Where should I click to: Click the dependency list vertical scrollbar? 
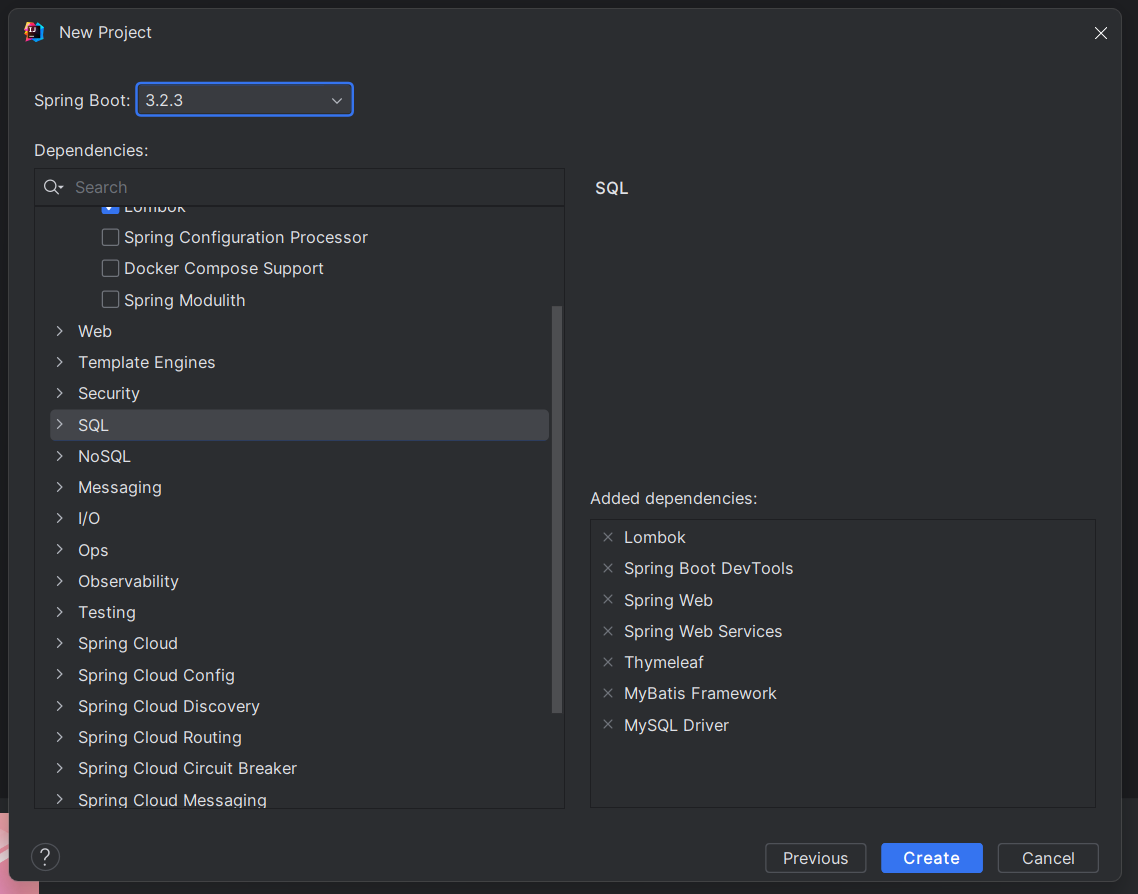557,509
